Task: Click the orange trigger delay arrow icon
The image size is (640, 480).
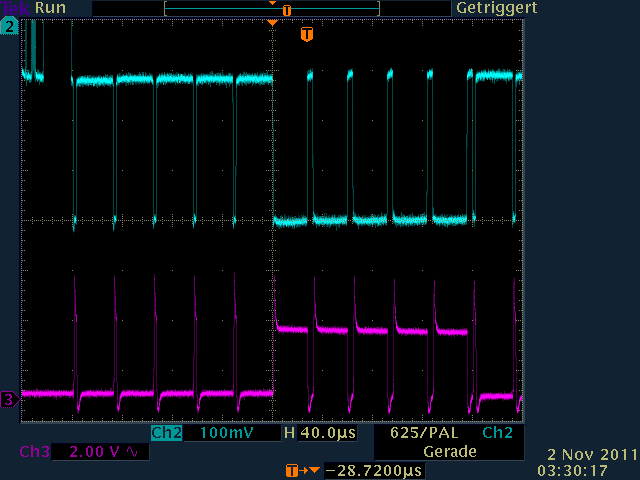Action: [x=297, y=469]
